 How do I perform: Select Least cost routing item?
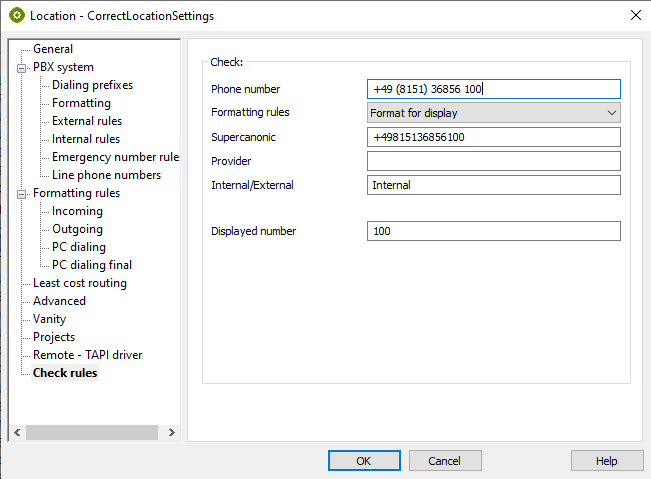(79, 283)
